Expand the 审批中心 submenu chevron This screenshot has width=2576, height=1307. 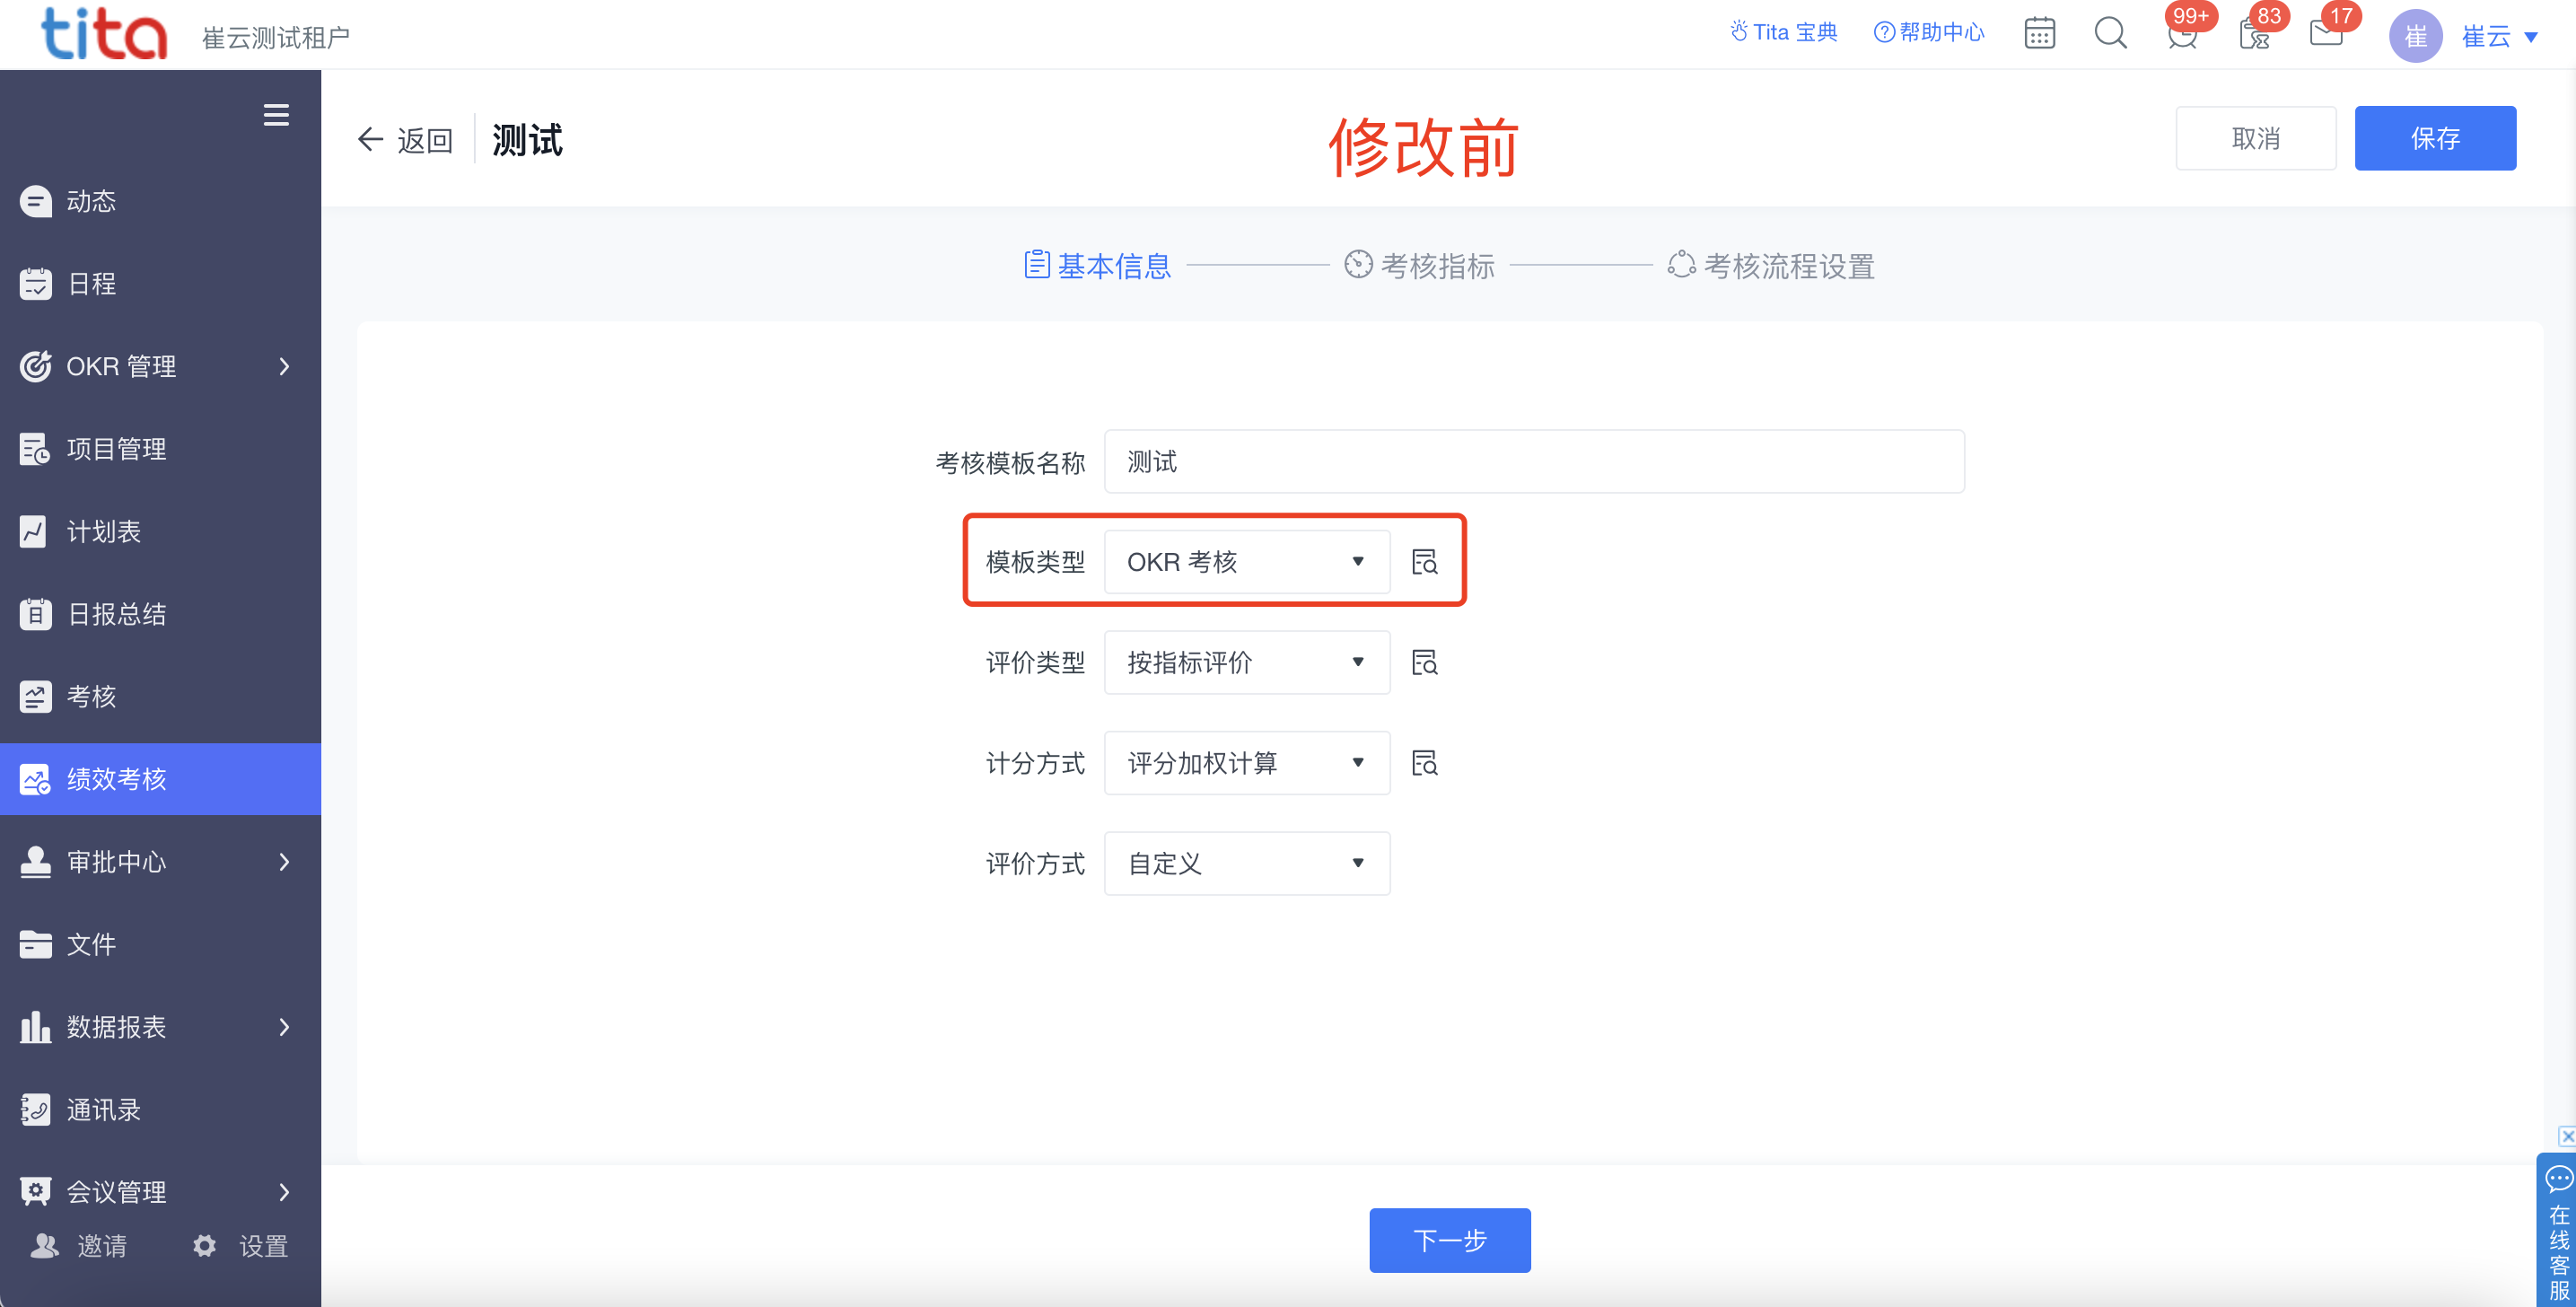[x=285, y=861]
